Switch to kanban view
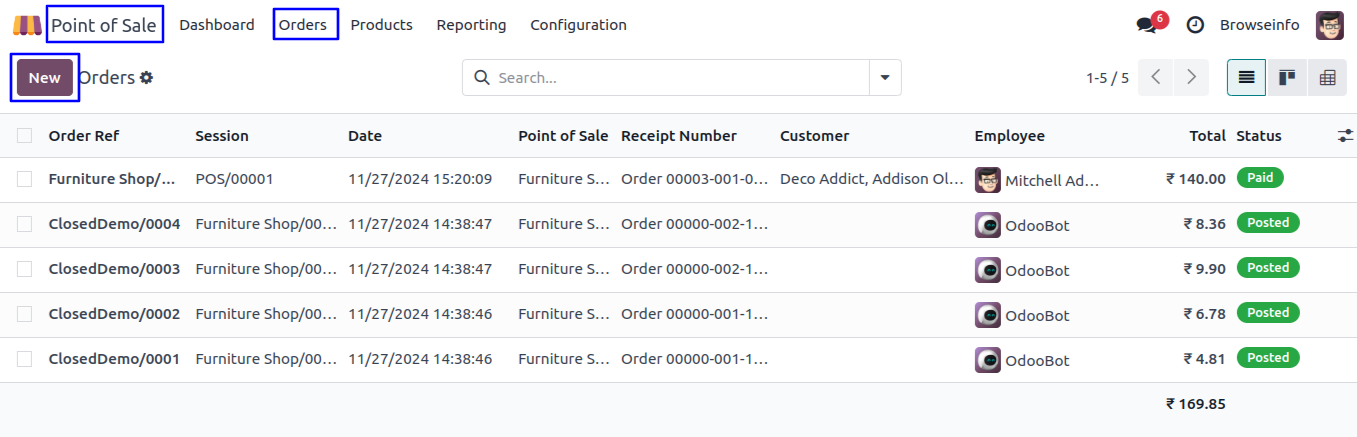The height and width of the screenshot is (437, 1357). point(1287,77)
